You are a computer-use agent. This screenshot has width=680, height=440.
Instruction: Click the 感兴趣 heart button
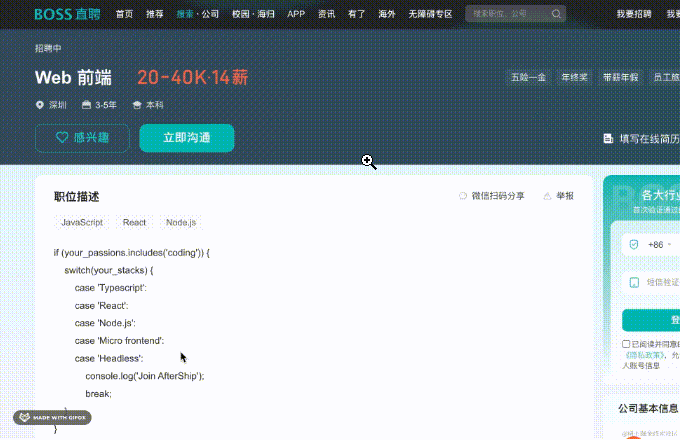(x=82, y=138)
